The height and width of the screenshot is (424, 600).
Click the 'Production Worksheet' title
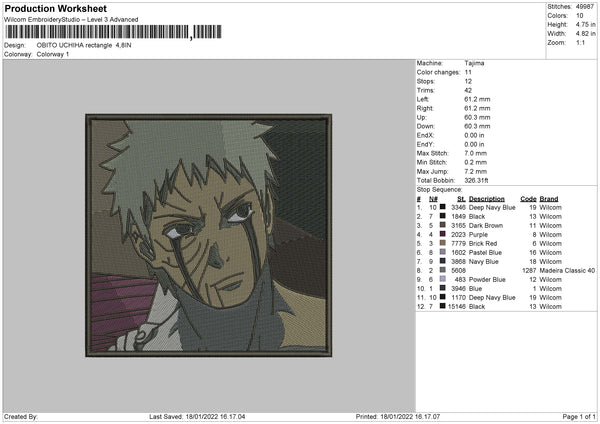[x=55, y=8]
